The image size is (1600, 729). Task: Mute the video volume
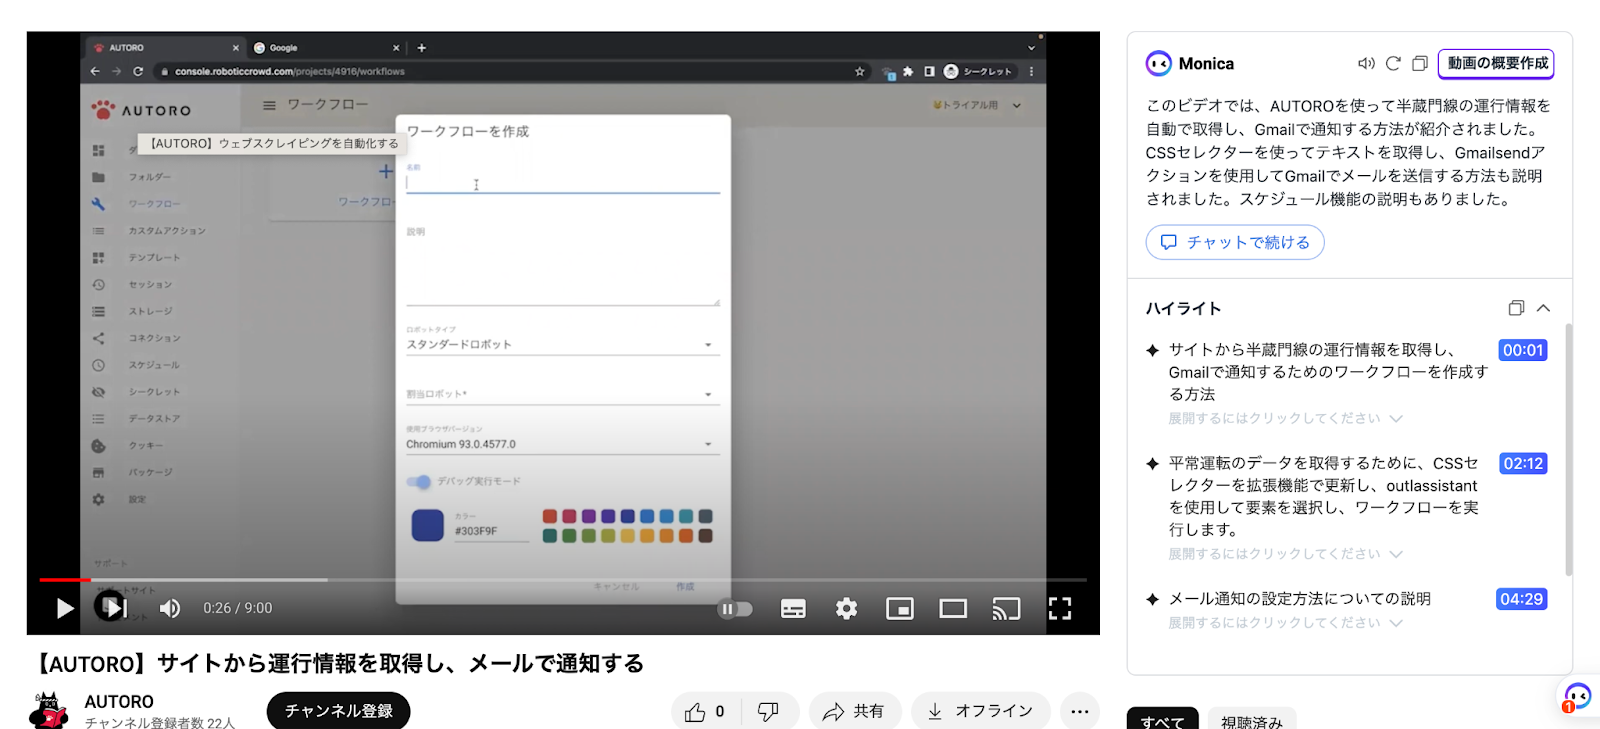[170, 608]
